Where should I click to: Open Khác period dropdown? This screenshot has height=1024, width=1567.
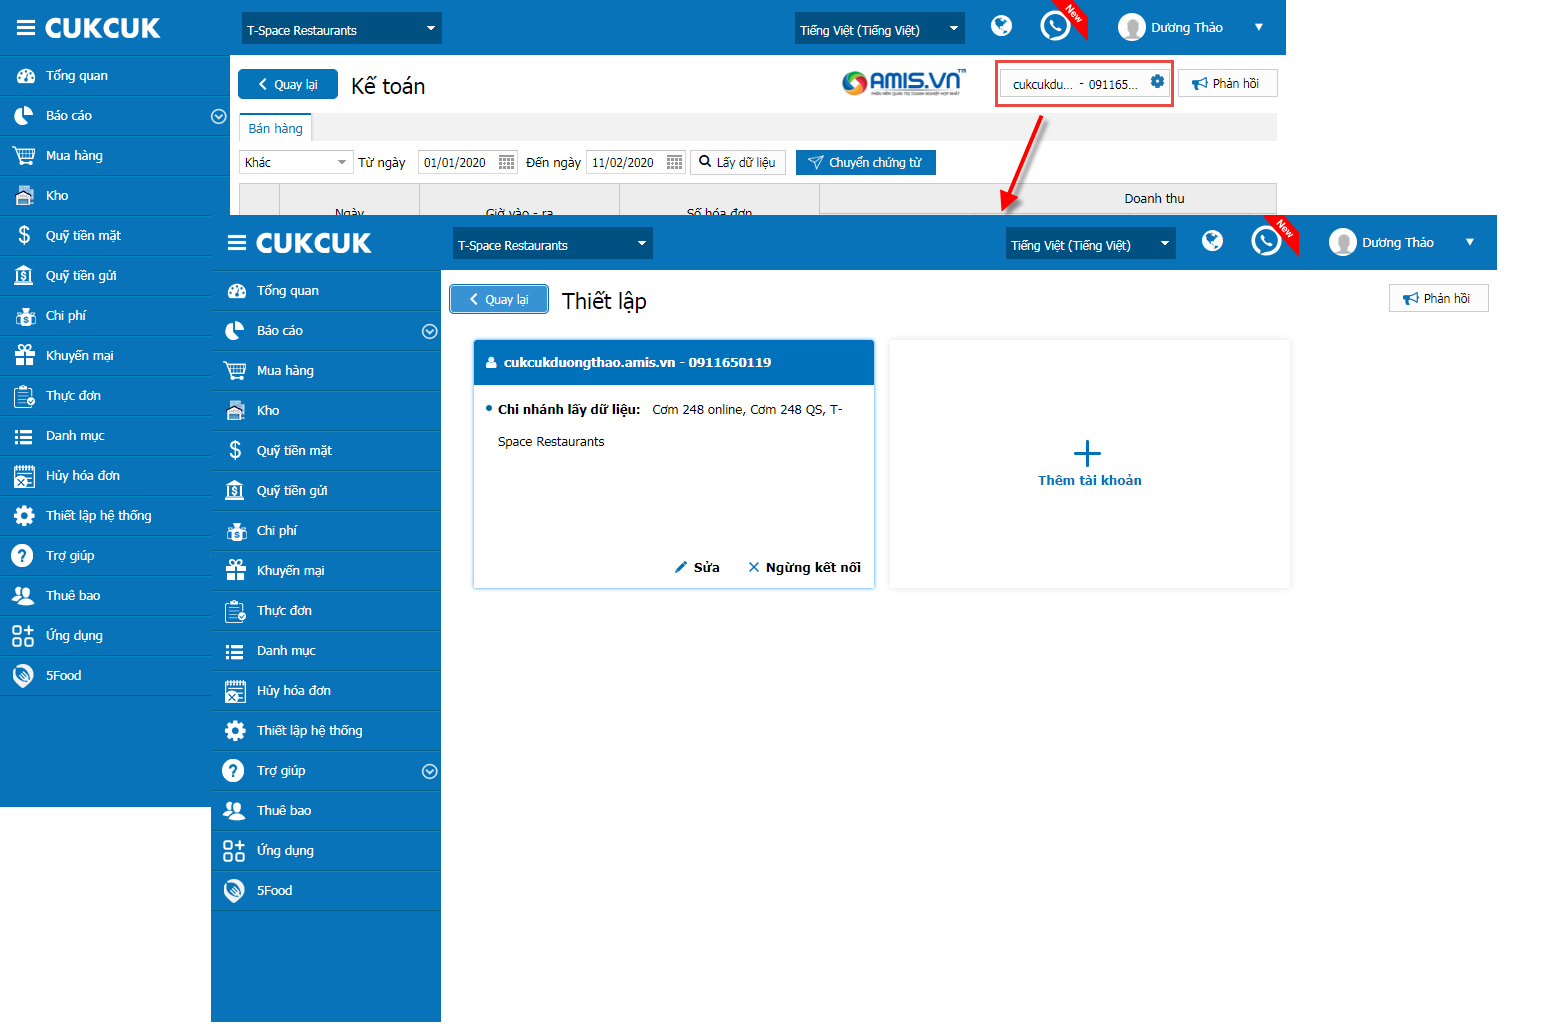pyautogui.click(x=296, y=162)
